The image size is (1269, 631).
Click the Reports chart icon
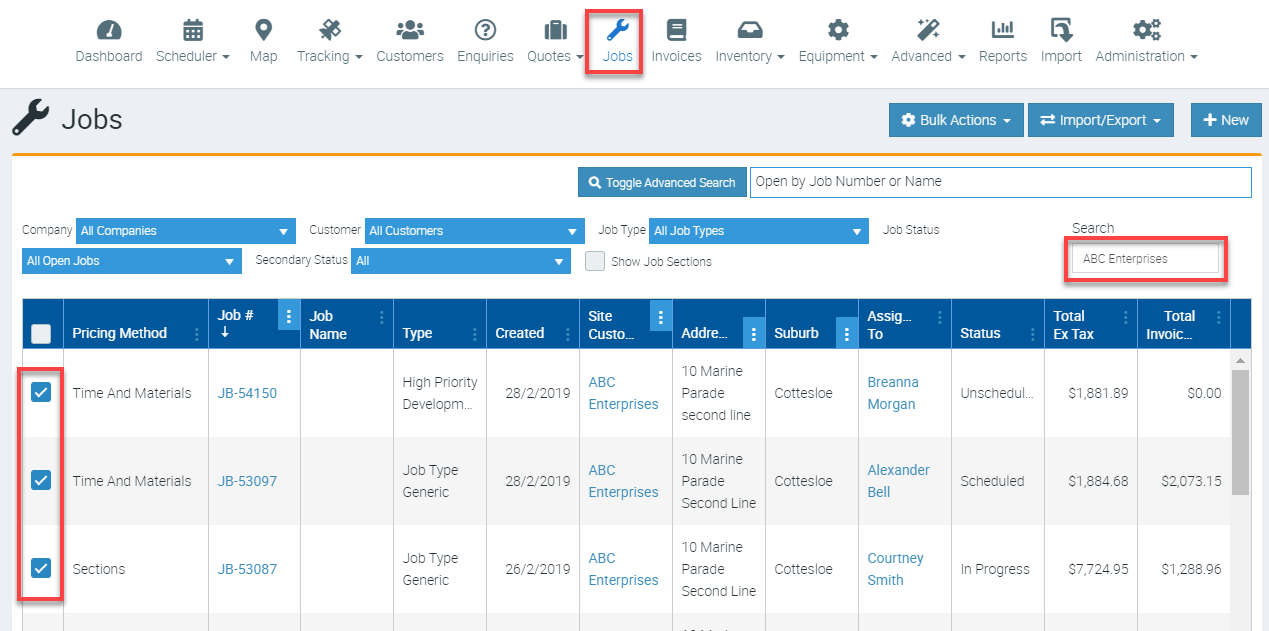1002,30
